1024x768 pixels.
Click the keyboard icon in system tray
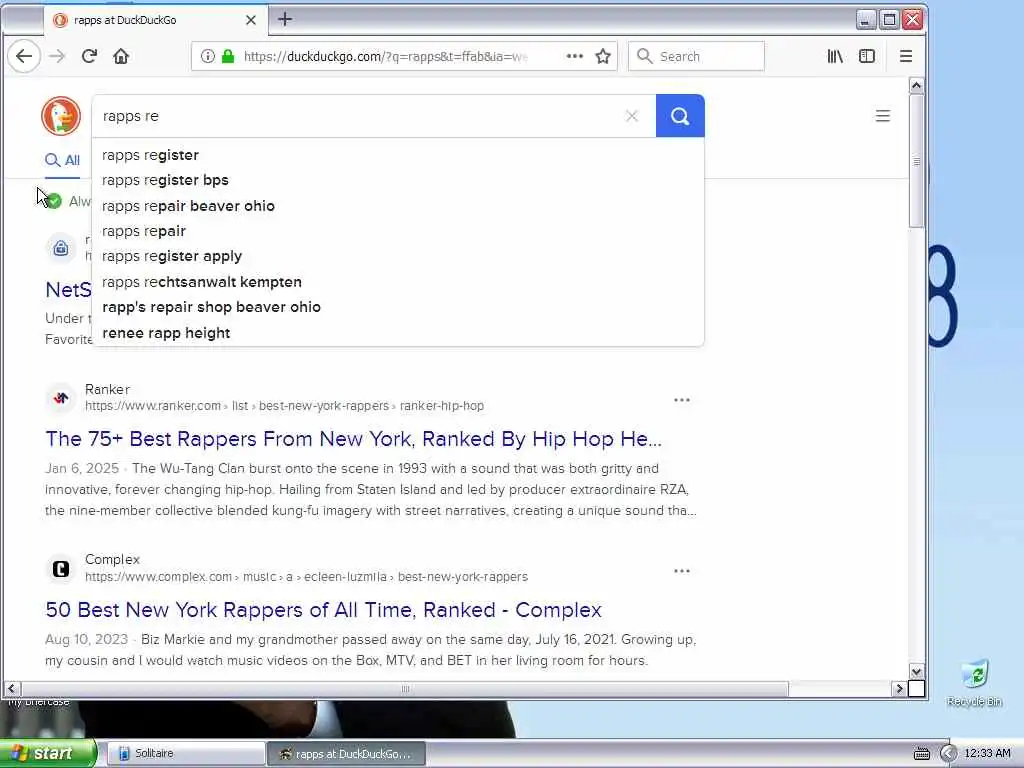click(921, 754)
